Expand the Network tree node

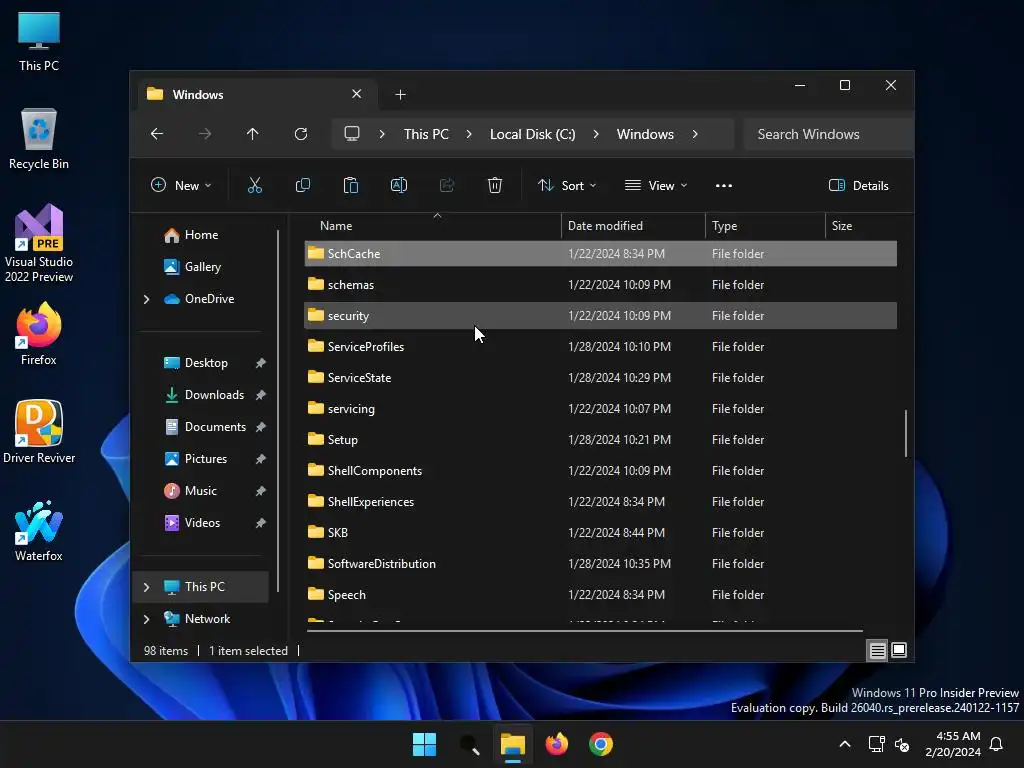point(146,619)
